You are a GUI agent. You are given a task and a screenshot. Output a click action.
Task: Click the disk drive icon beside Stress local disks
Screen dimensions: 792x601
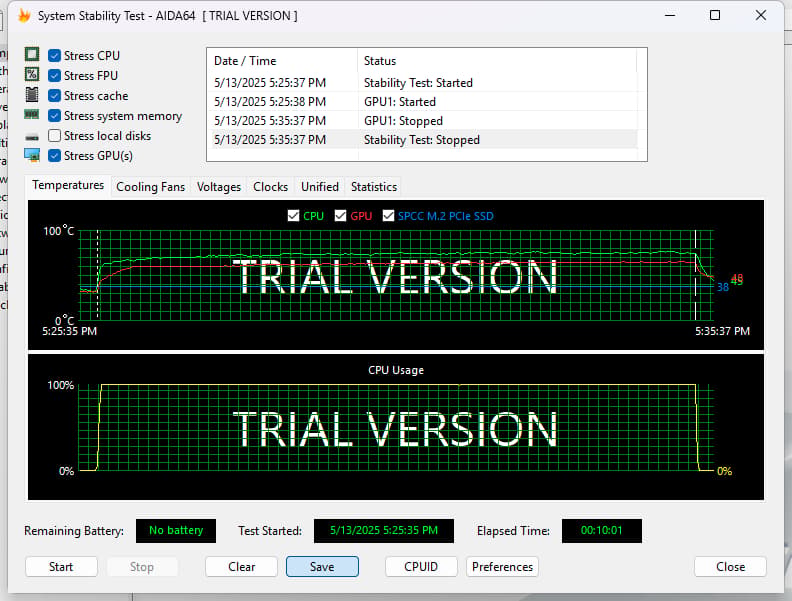click(32, 137)
